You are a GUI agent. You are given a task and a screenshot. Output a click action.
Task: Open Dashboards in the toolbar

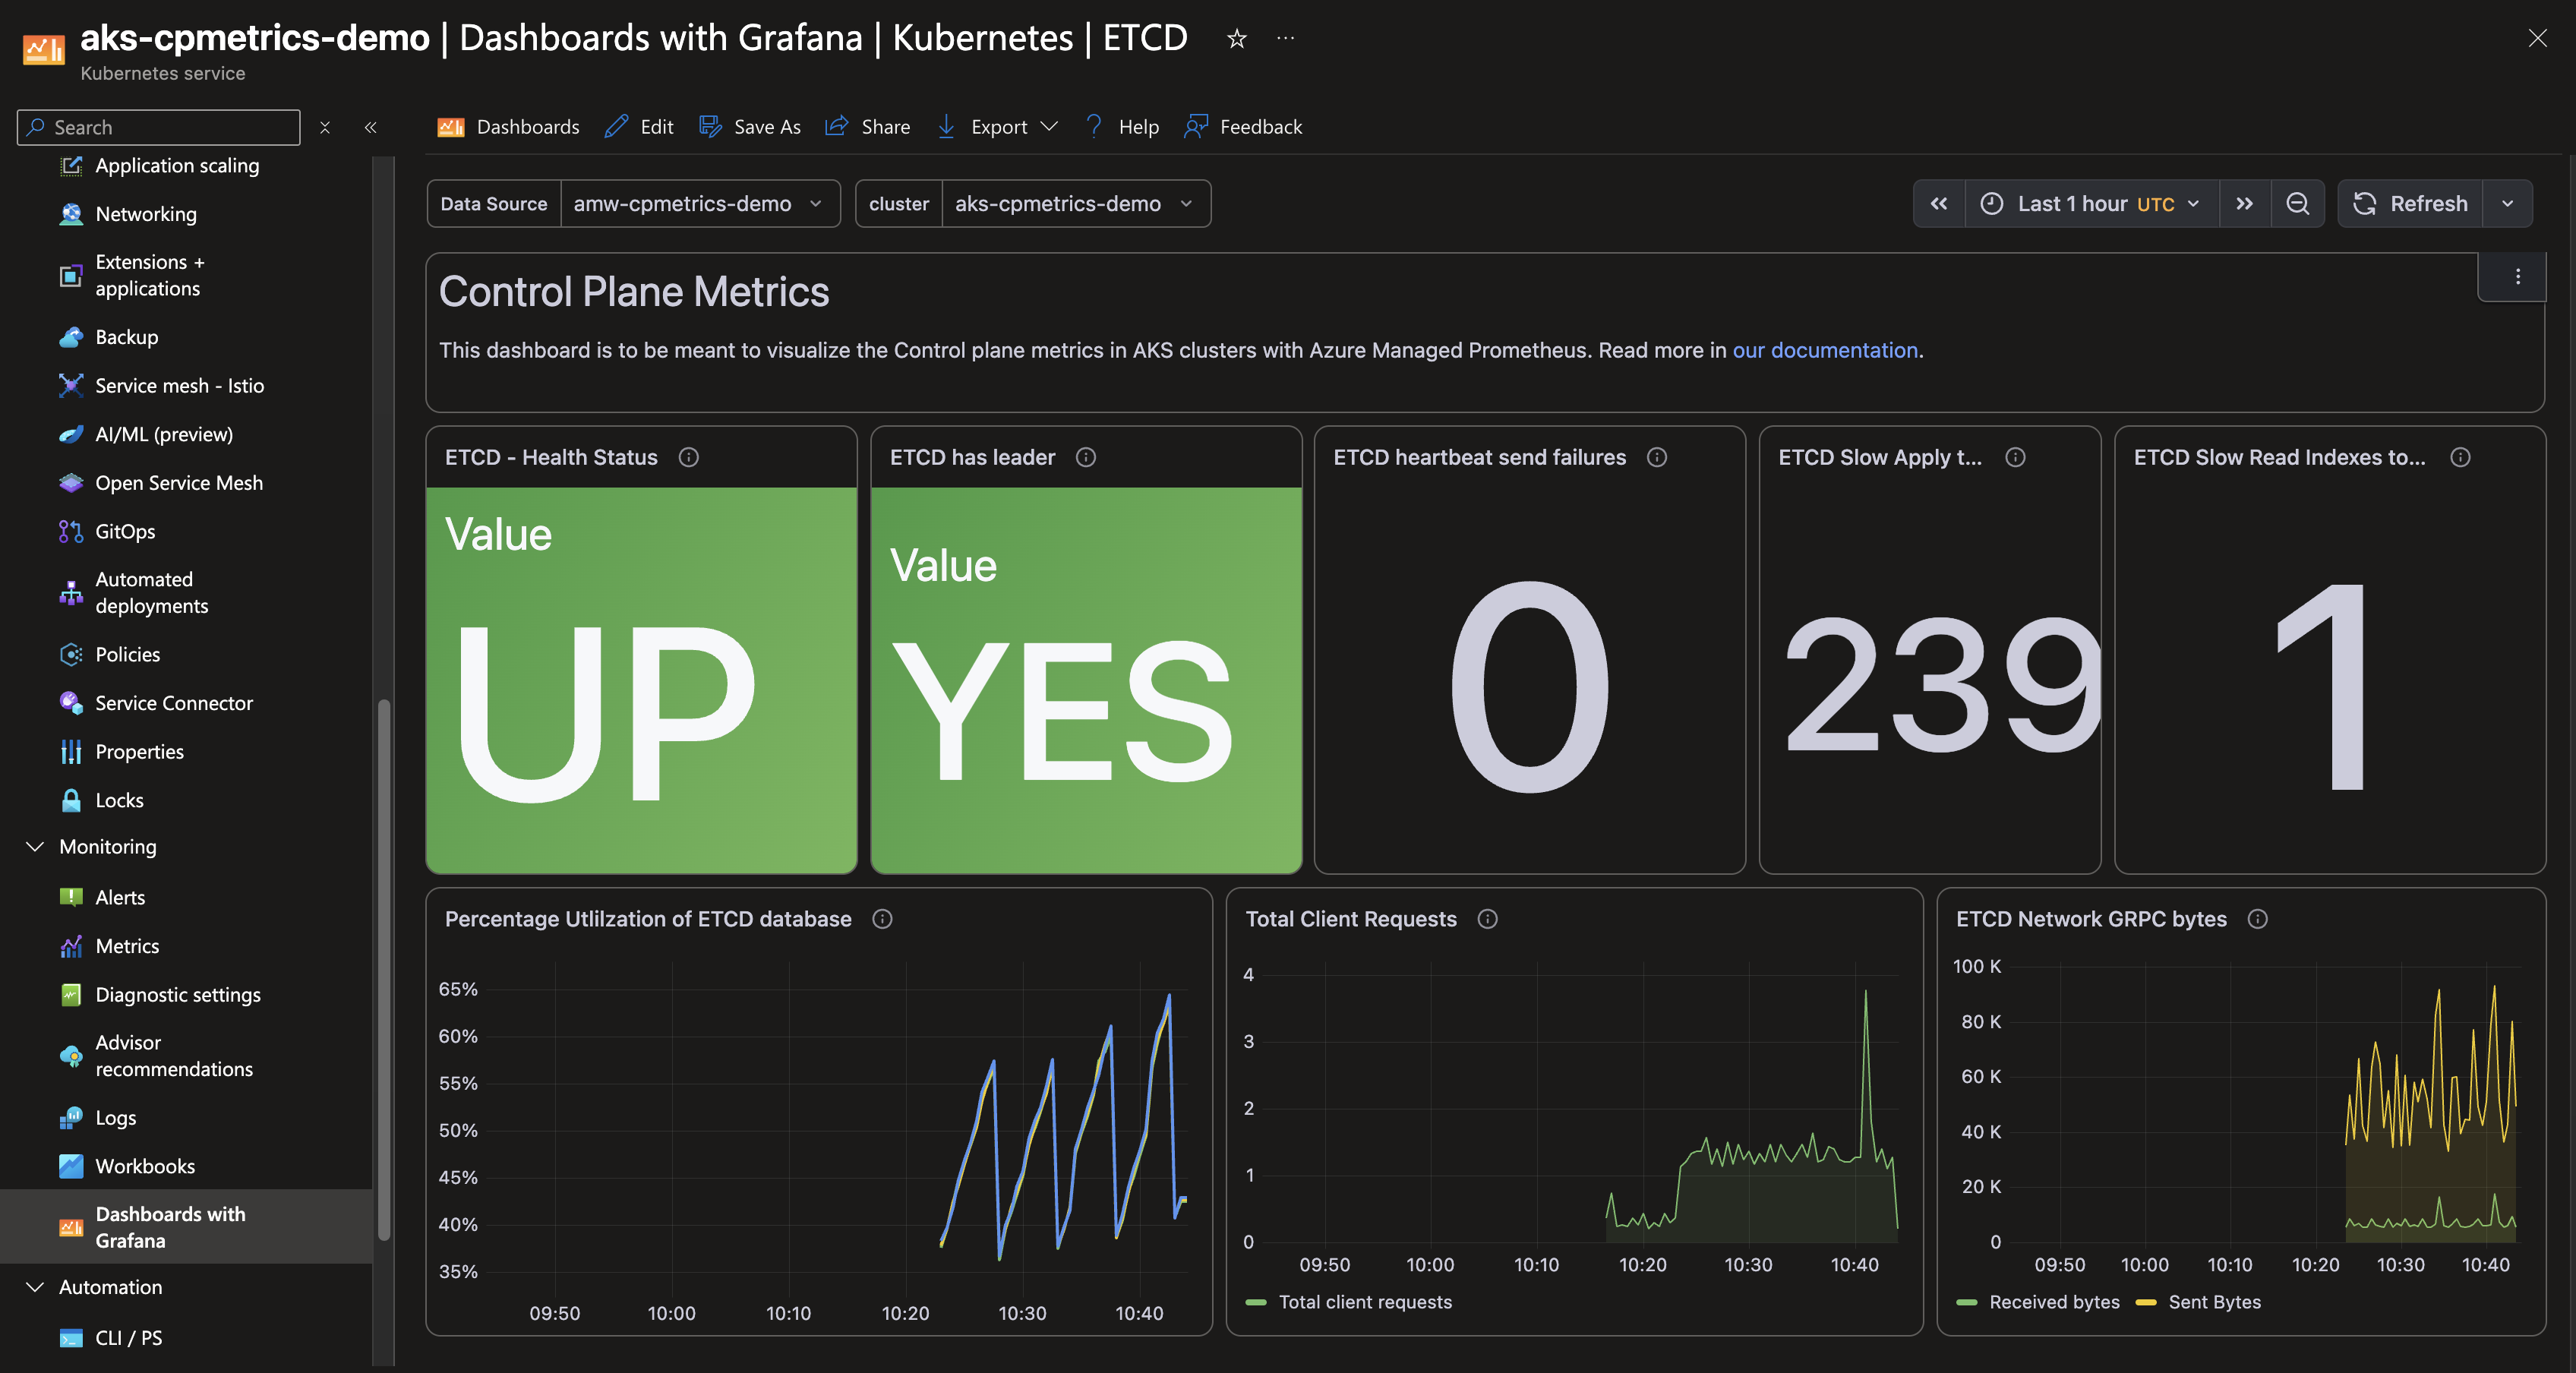click(508, 127)
